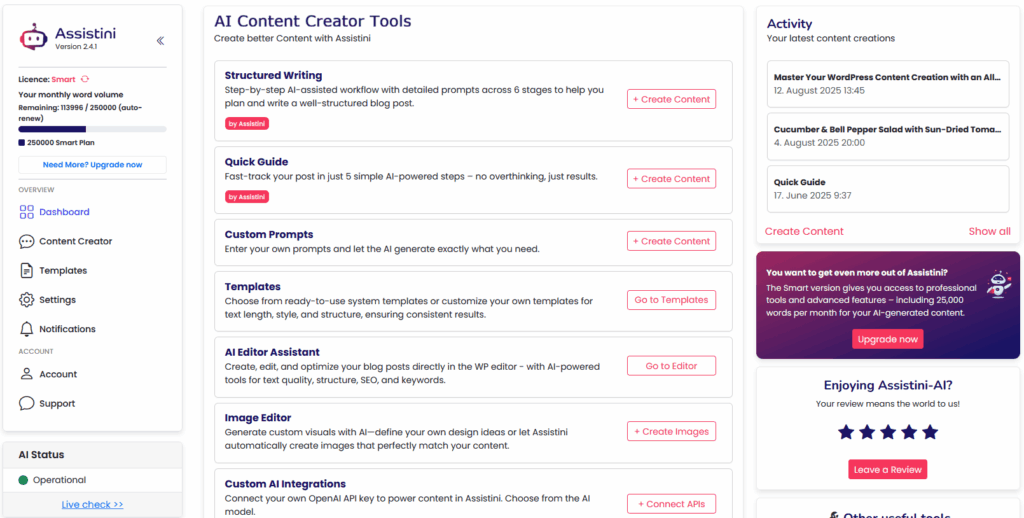Click the Account person icon

click(x=27, y=374)
